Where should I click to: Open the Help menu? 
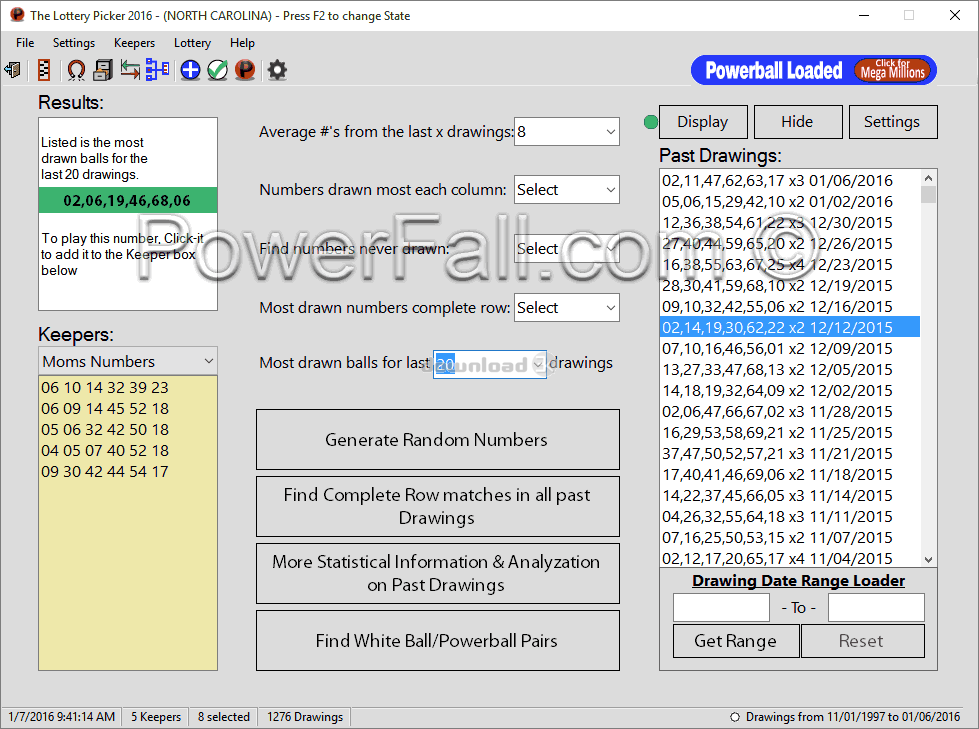click(242, 42)
